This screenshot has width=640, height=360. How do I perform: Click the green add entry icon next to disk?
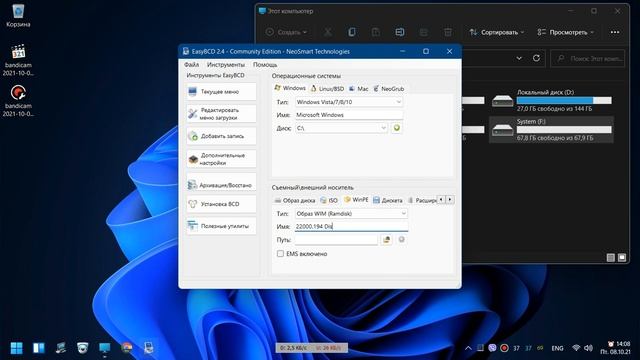point(396,128)
